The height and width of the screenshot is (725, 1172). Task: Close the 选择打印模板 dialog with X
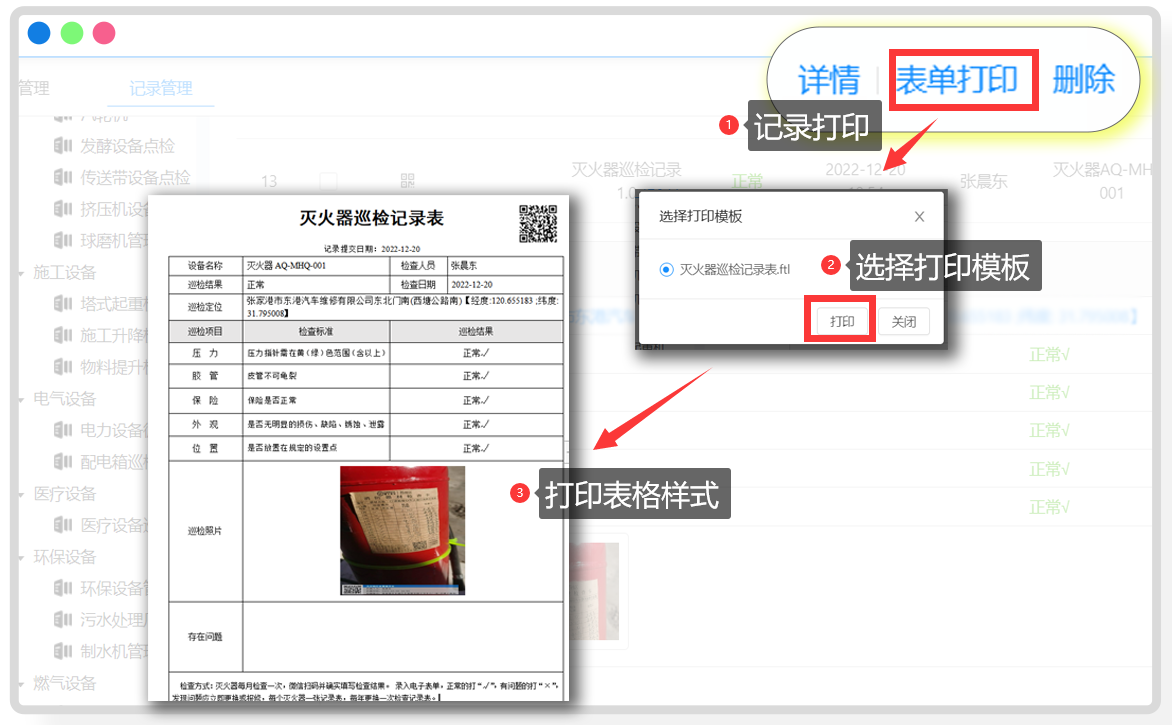pos(919,217)
